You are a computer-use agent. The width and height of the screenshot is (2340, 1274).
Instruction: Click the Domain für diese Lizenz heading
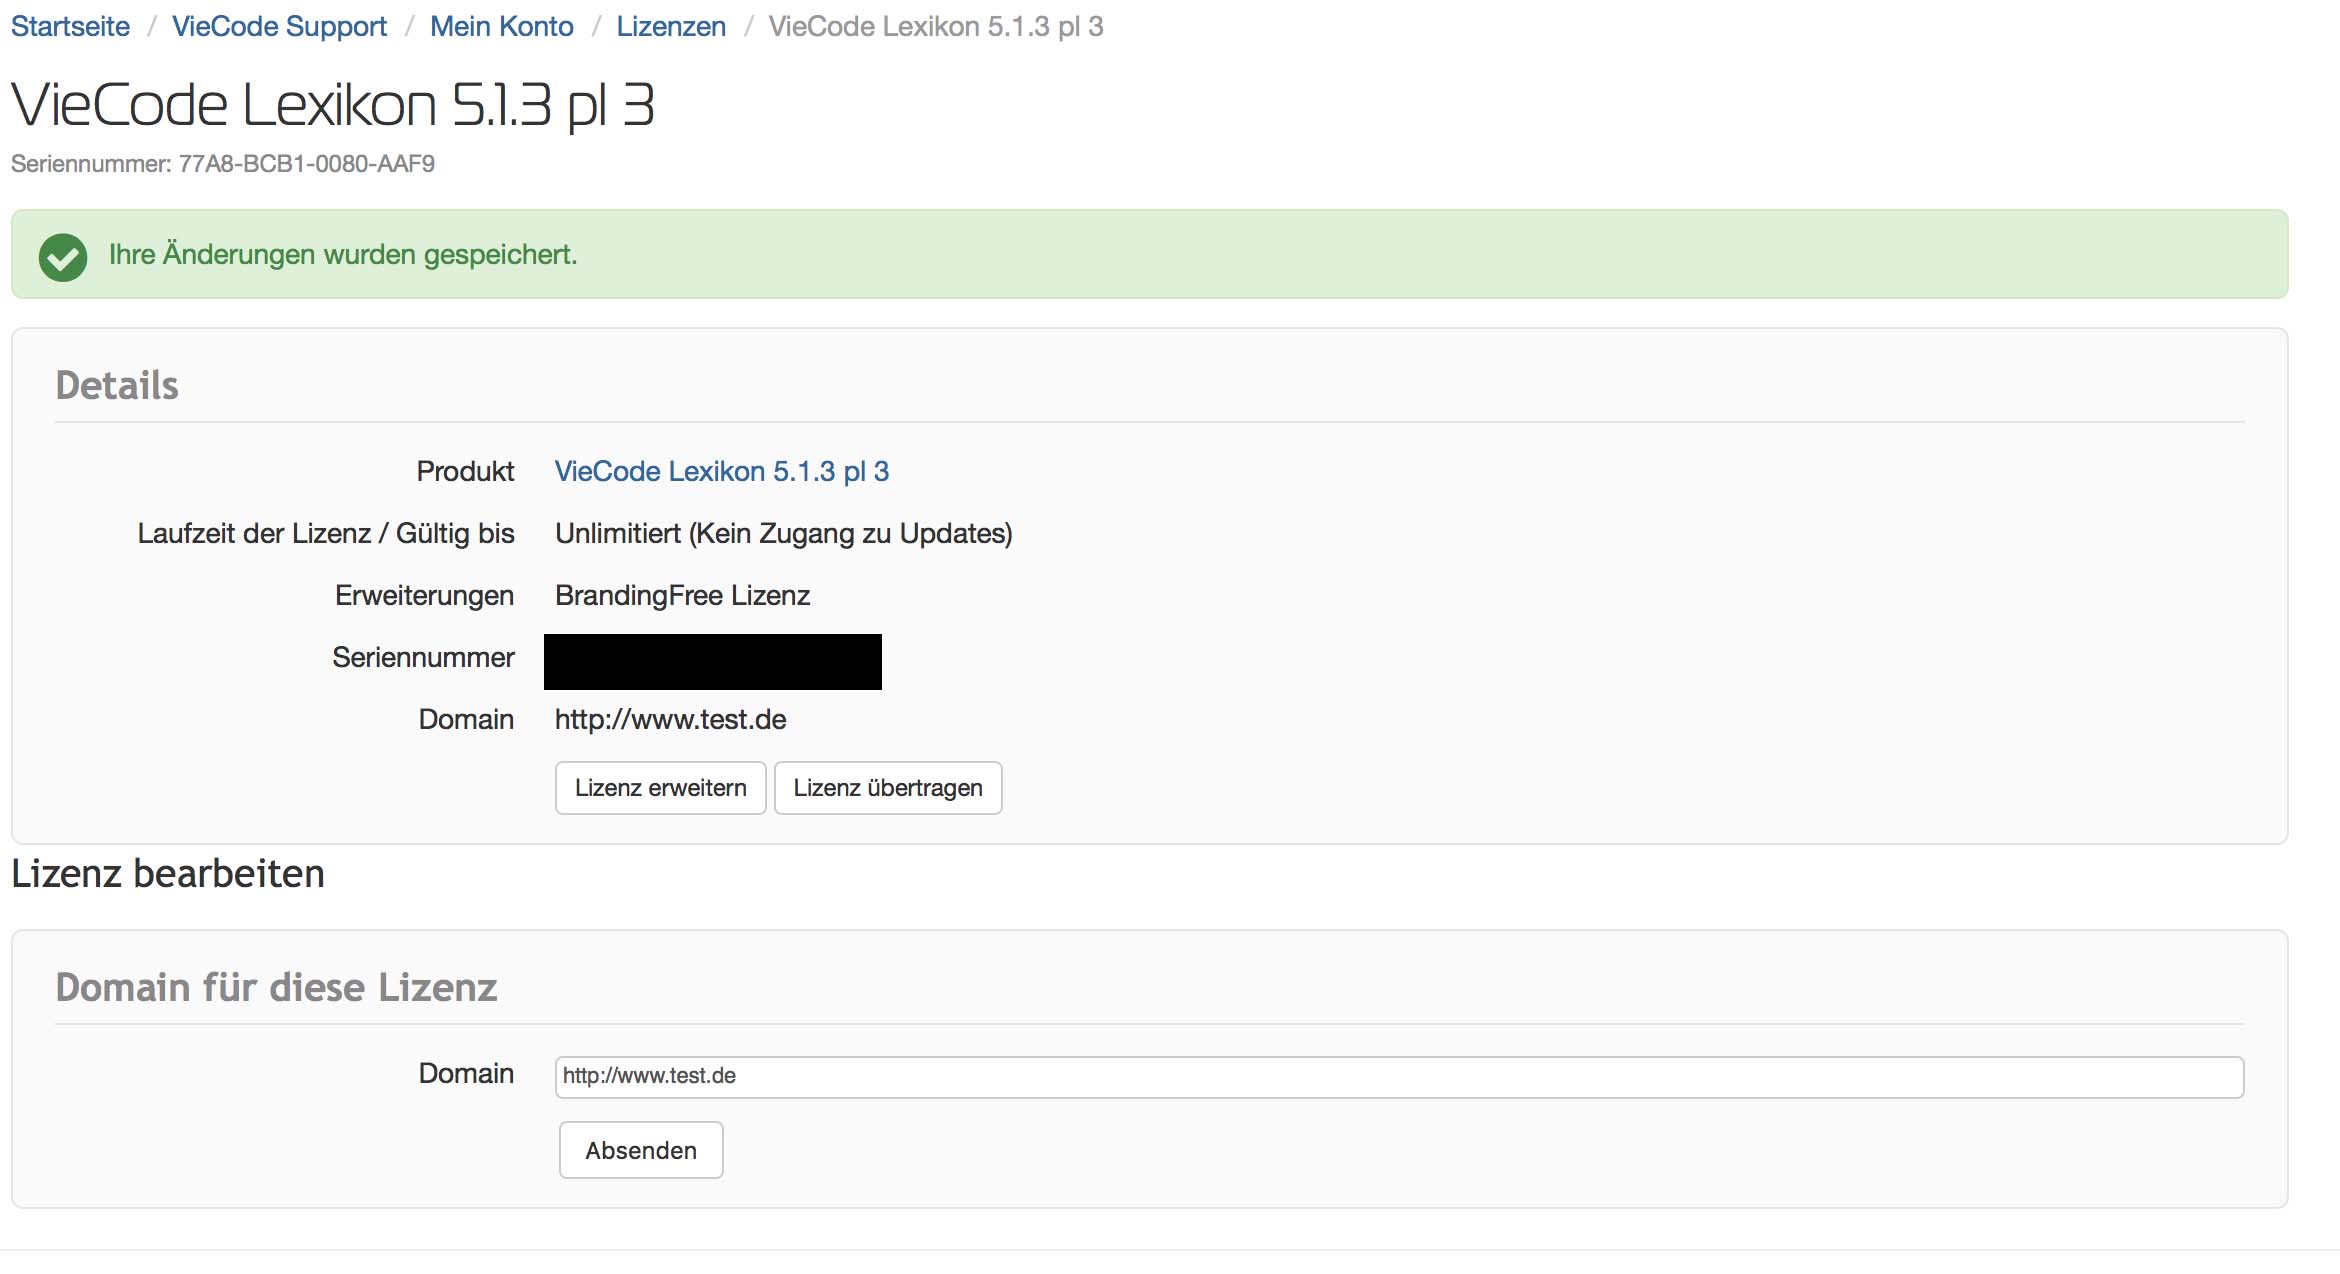pos(276,987)
